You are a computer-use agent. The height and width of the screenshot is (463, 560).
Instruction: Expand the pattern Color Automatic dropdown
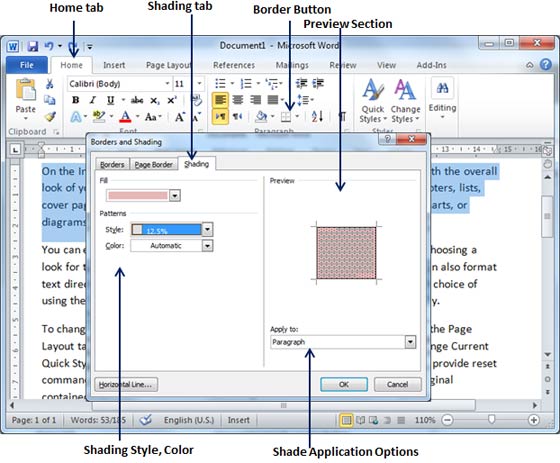point(207,246)
